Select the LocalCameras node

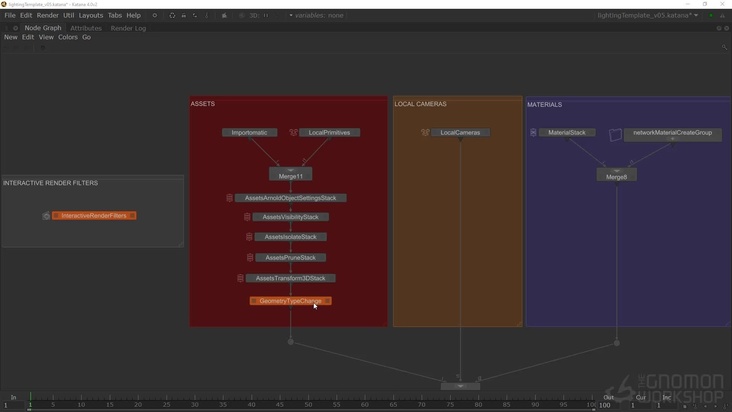coord(460,133)
